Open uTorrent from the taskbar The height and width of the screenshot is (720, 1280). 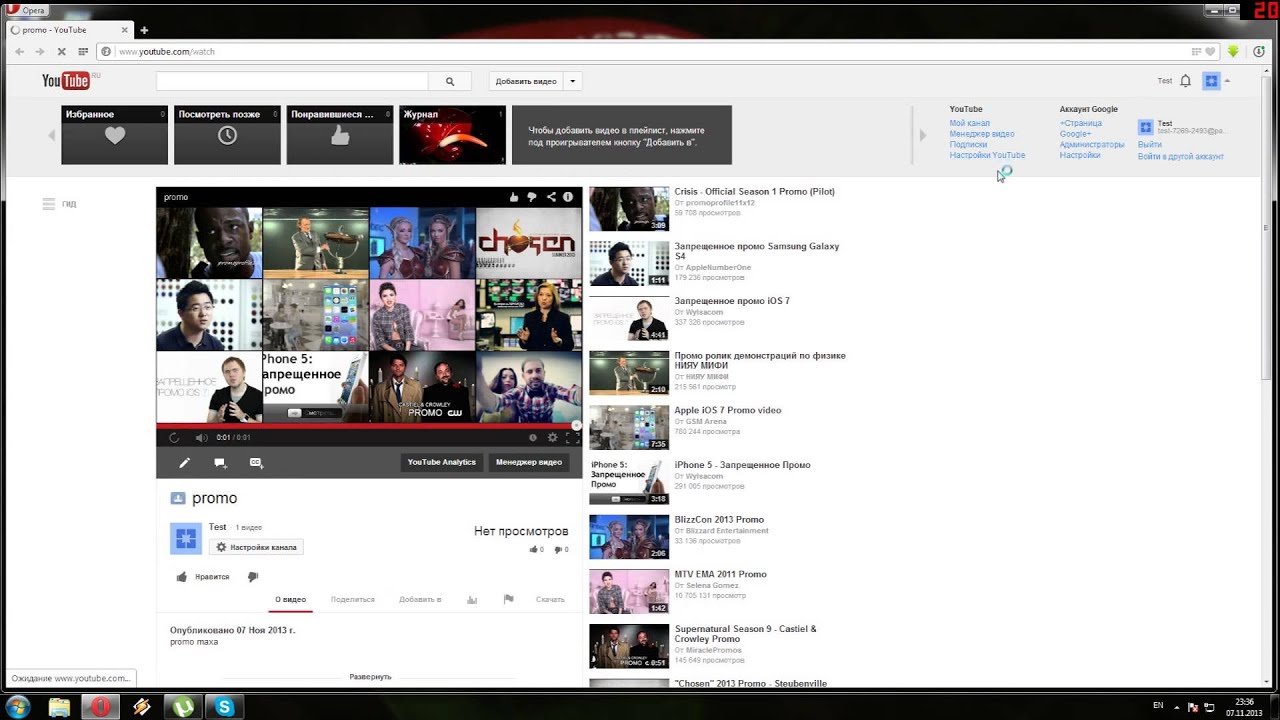click(183, 707)
